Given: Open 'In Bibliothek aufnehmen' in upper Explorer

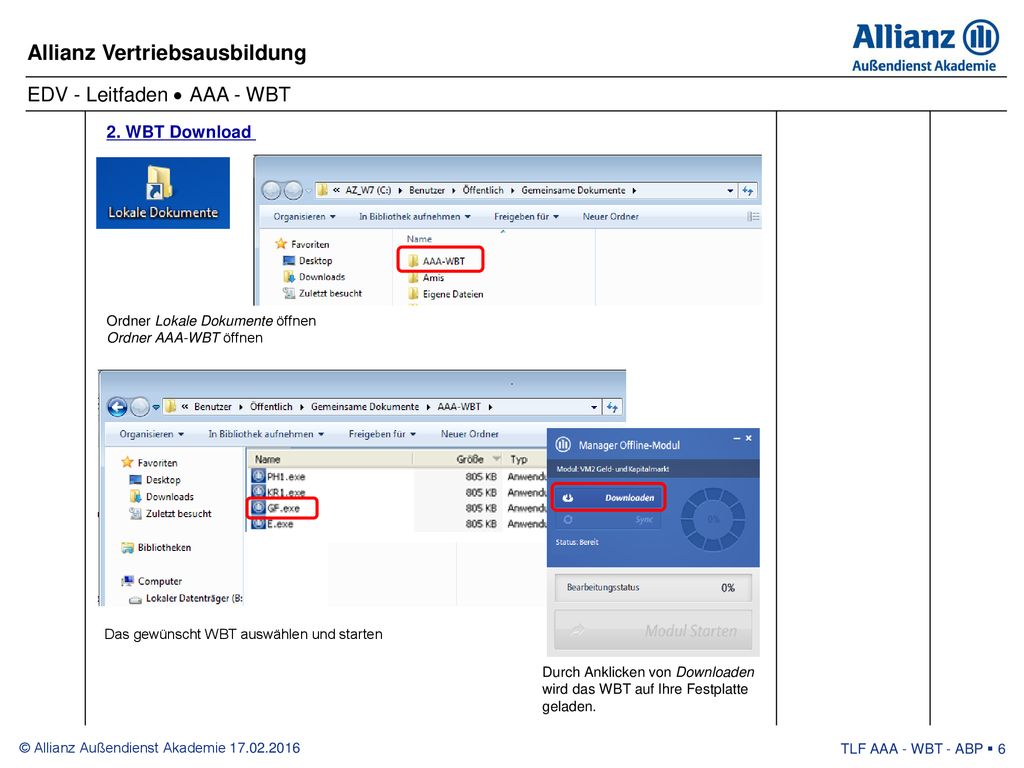Looking at the screenshot, I should [x=415, y=216].
